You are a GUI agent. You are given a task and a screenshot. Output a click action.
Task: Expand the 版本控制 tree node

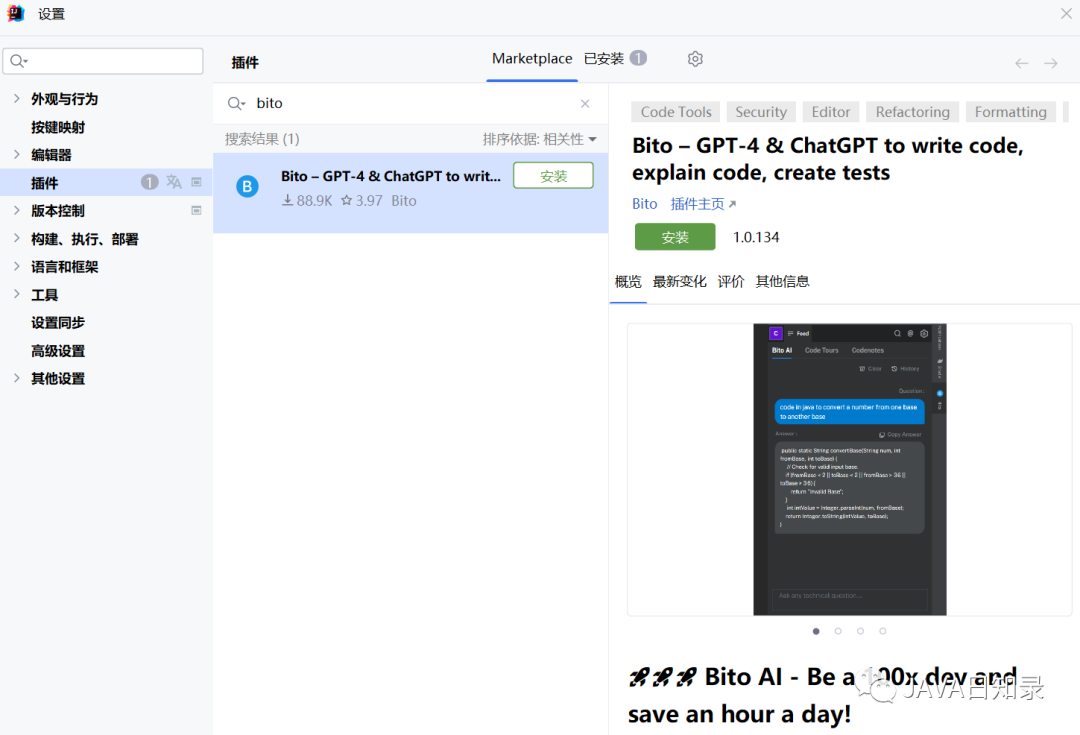pyautogui.click(x=17, y=210)
